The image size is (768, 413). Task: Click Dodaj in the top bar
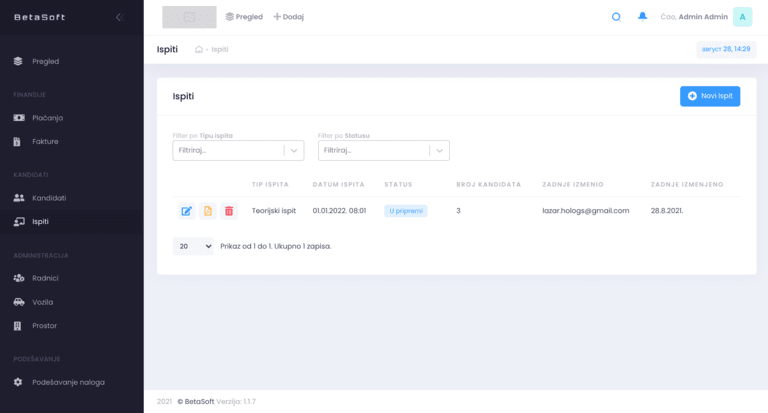[x=288, y=17]
